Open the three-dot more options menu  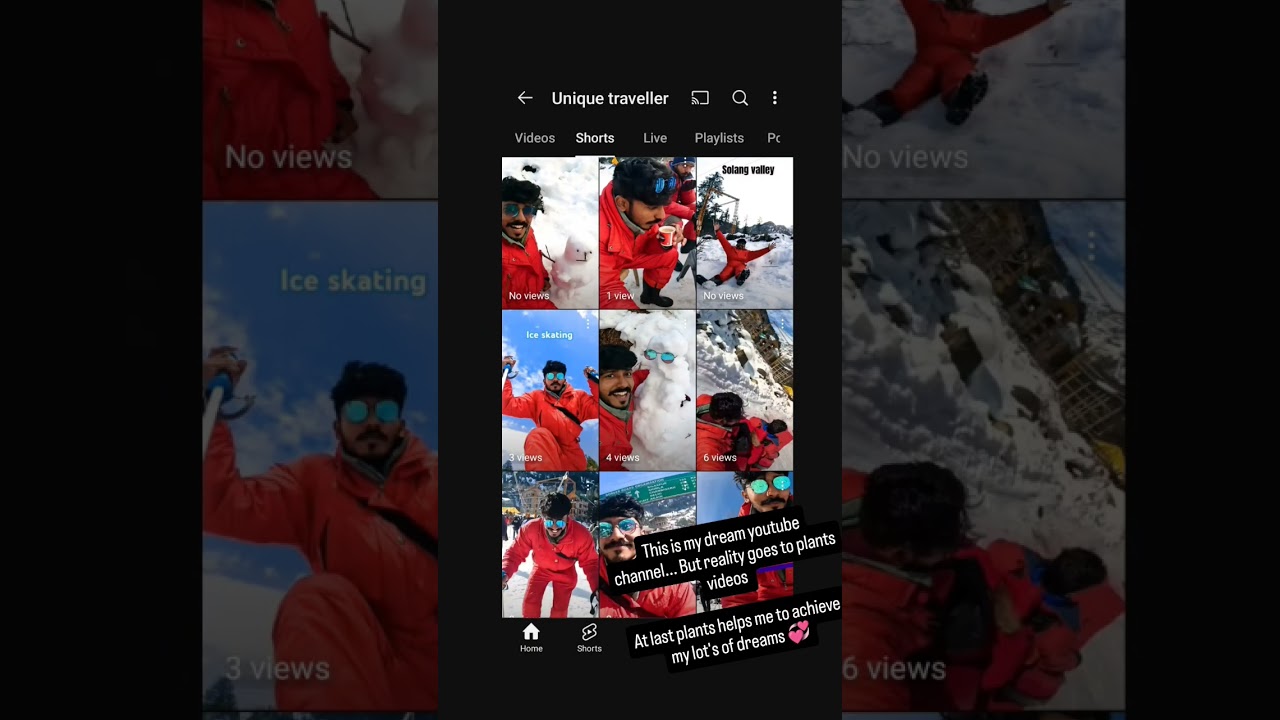(774, 98)
